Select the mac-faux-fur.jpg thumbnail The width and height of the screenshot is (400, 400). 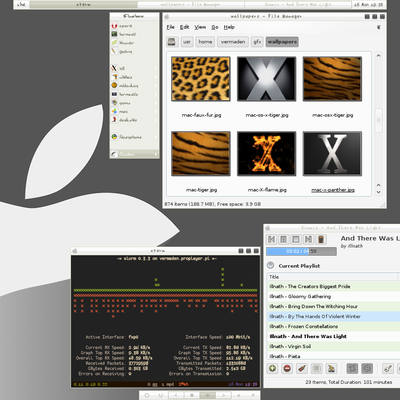[x=201, y=79]
